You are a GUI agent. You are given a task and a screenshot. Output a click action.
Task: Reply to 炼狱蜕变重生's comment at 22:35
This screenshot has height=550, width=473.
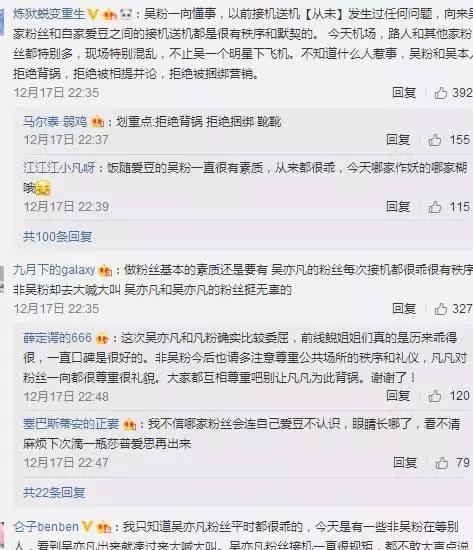(404, 93)
